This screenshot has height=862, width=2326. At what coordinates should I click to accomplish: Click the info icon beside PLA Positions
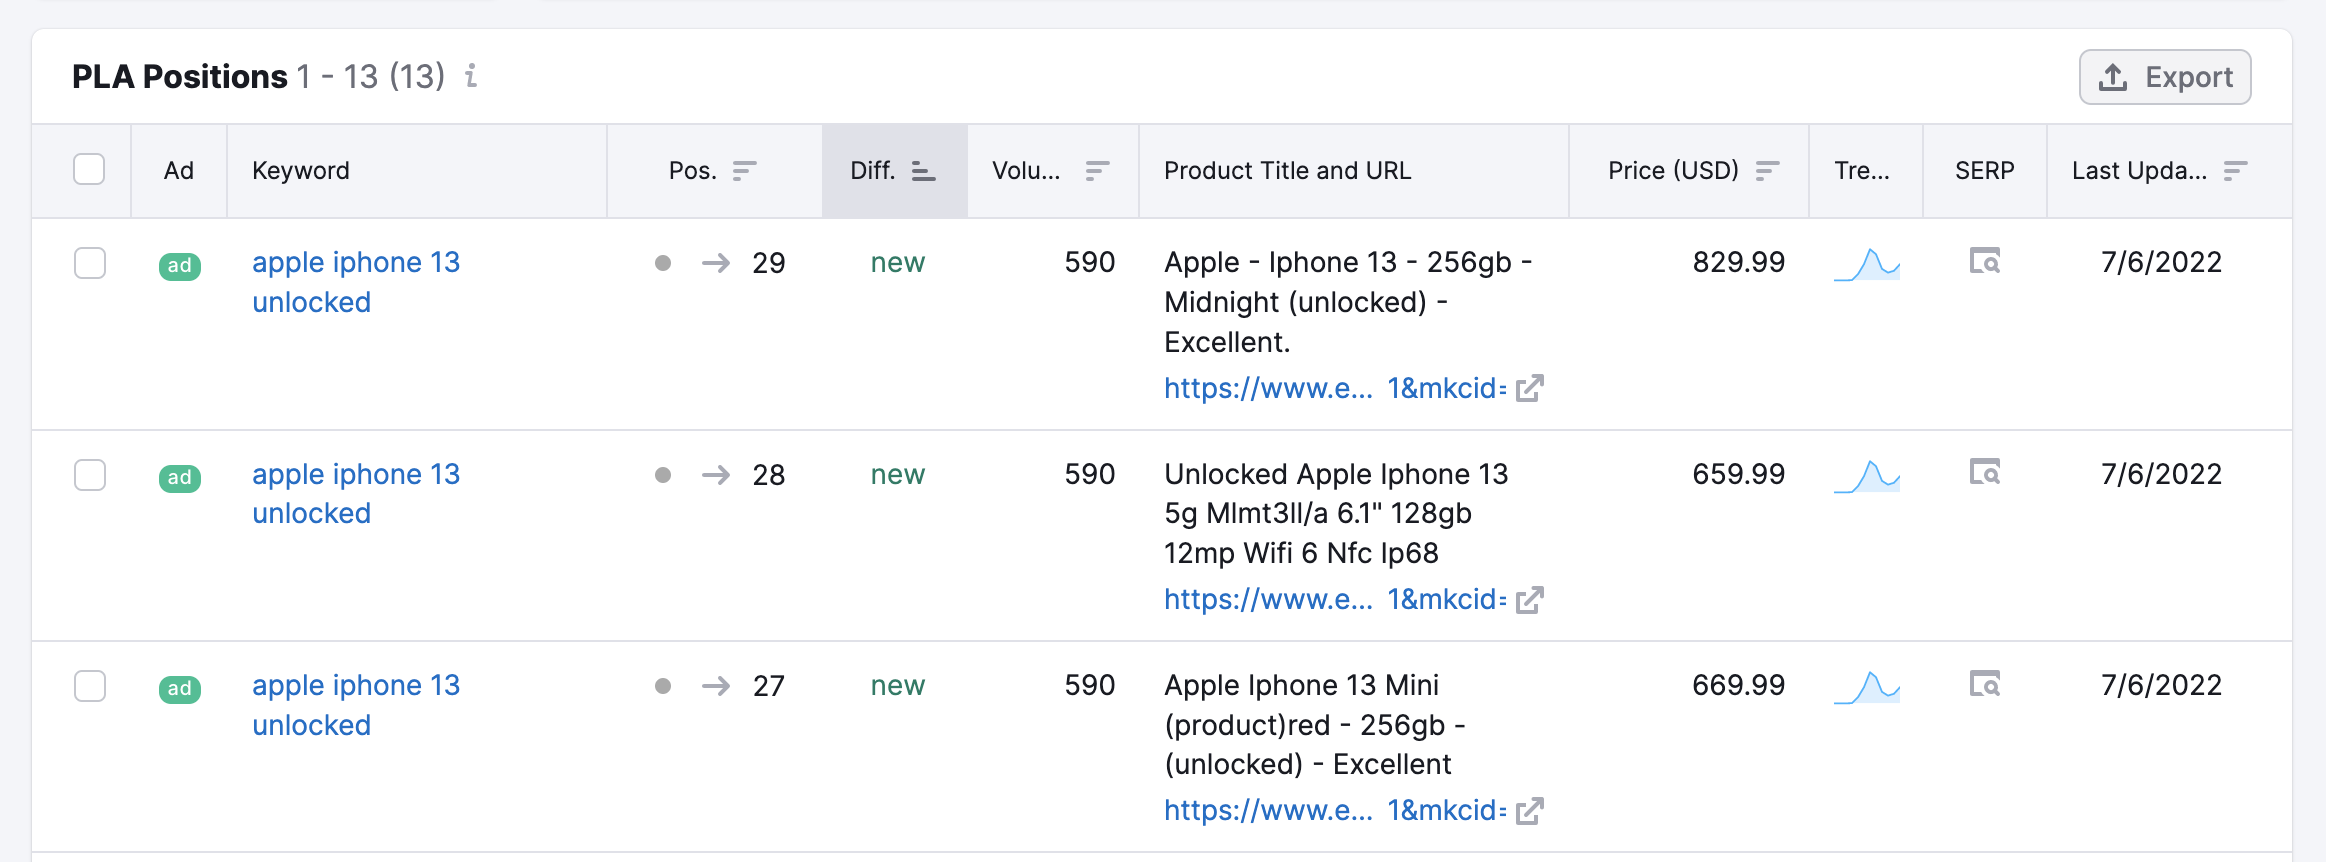471,76
